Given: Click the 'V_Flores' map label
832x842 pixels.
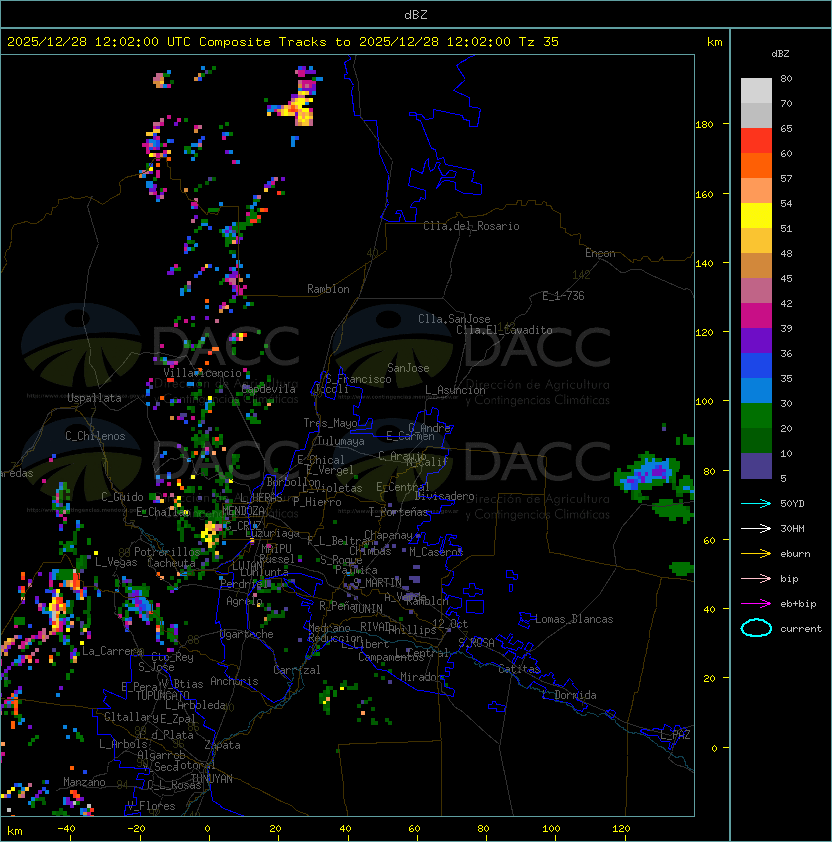Looking at the screenshot, I should tap(151, 806).
